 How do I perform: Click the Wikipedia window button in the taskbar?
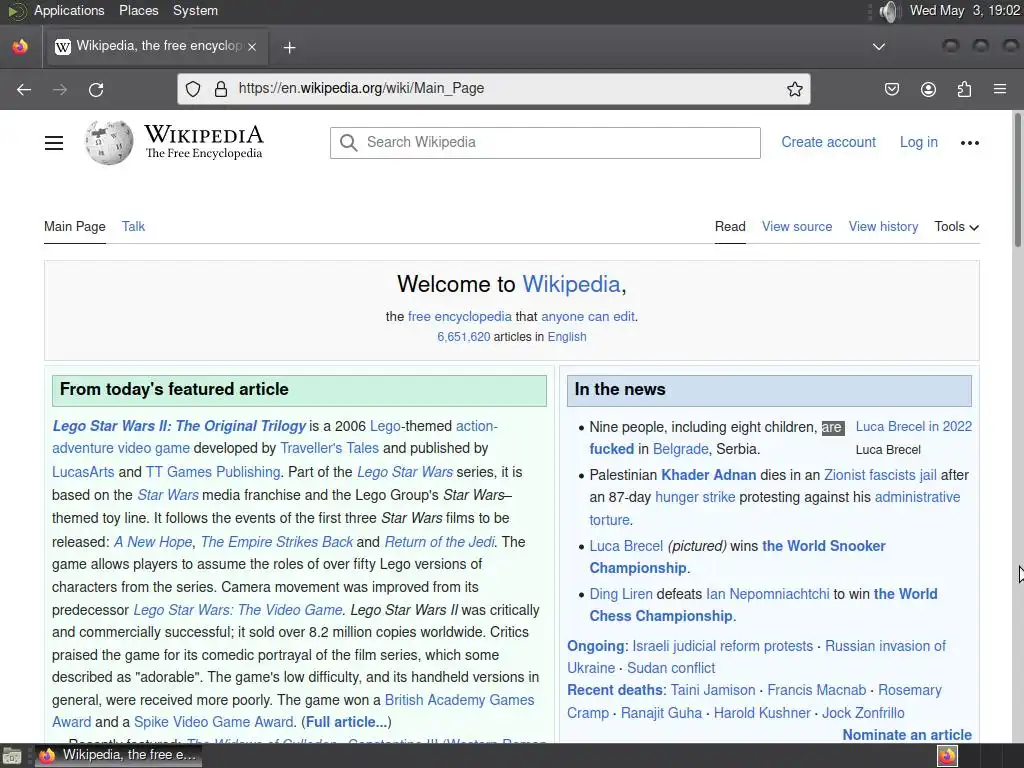(118, 756)
